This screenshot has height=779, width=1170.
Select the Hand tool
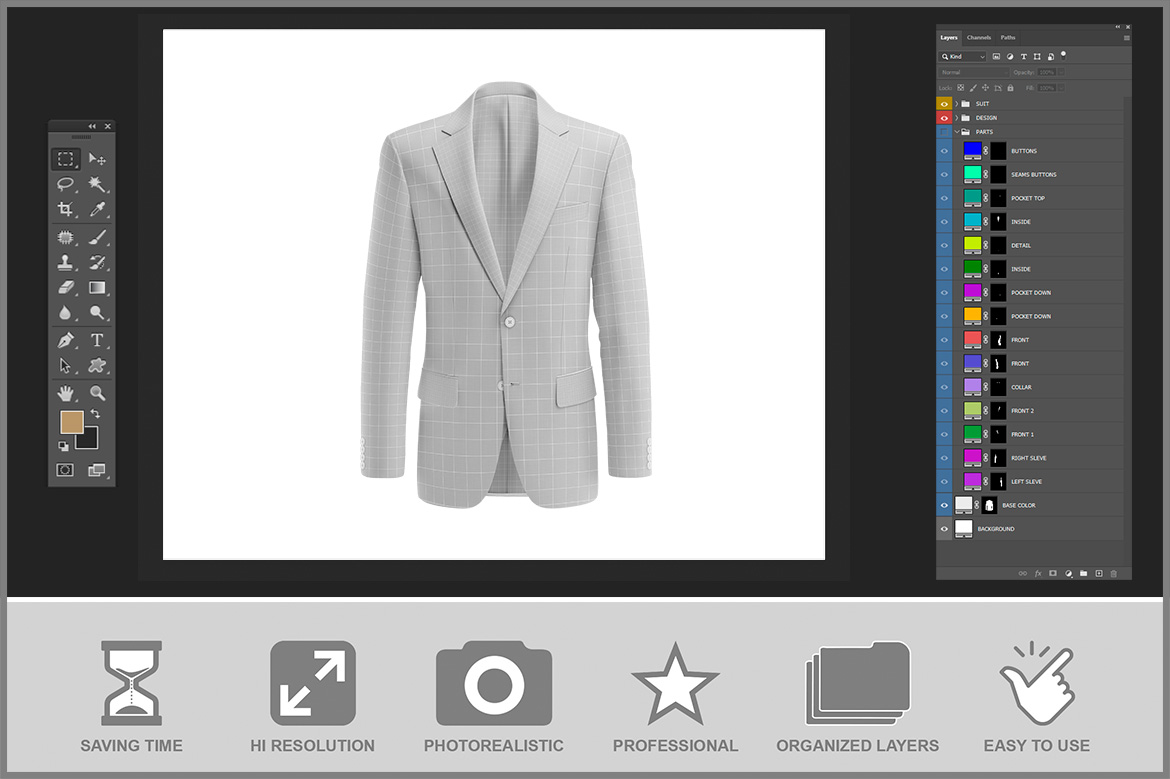65,393
